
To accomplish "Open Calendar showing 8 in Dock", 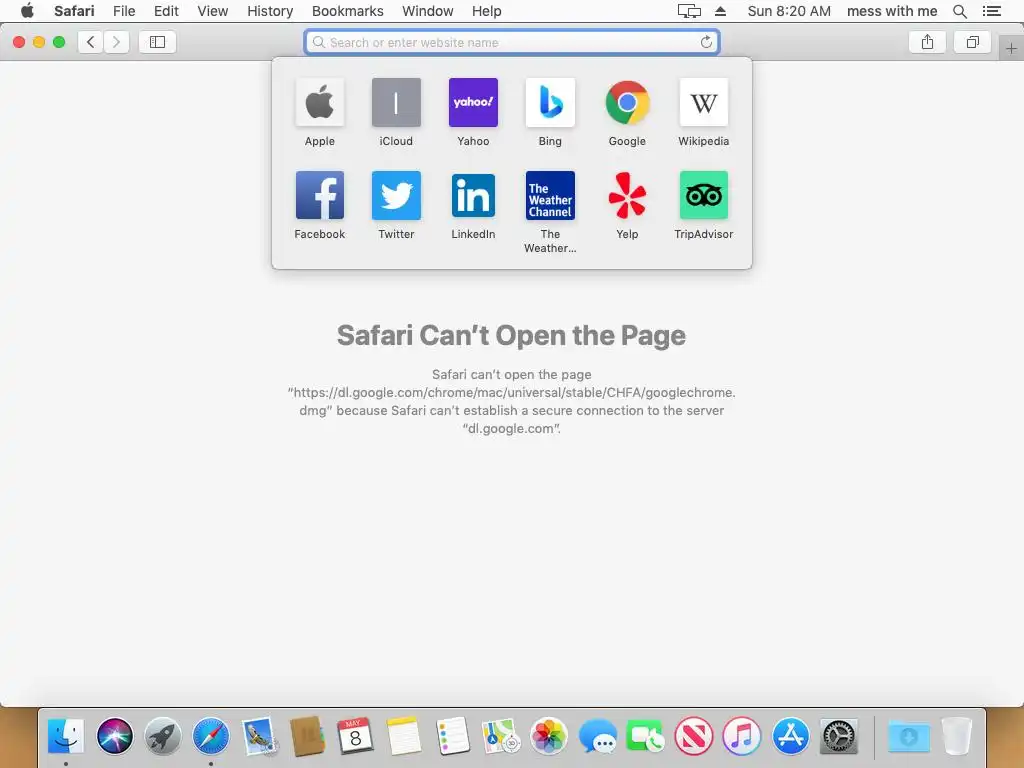I will click(x=355, y=736).
